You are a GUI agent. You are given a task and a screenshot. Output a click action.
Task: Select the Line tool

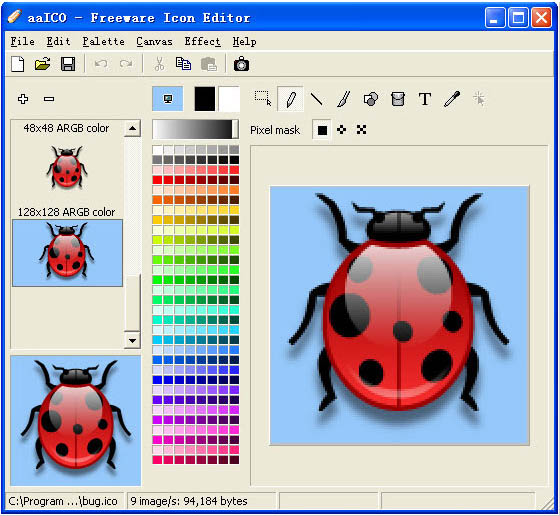pyautogui.click(x=317, y=99)
